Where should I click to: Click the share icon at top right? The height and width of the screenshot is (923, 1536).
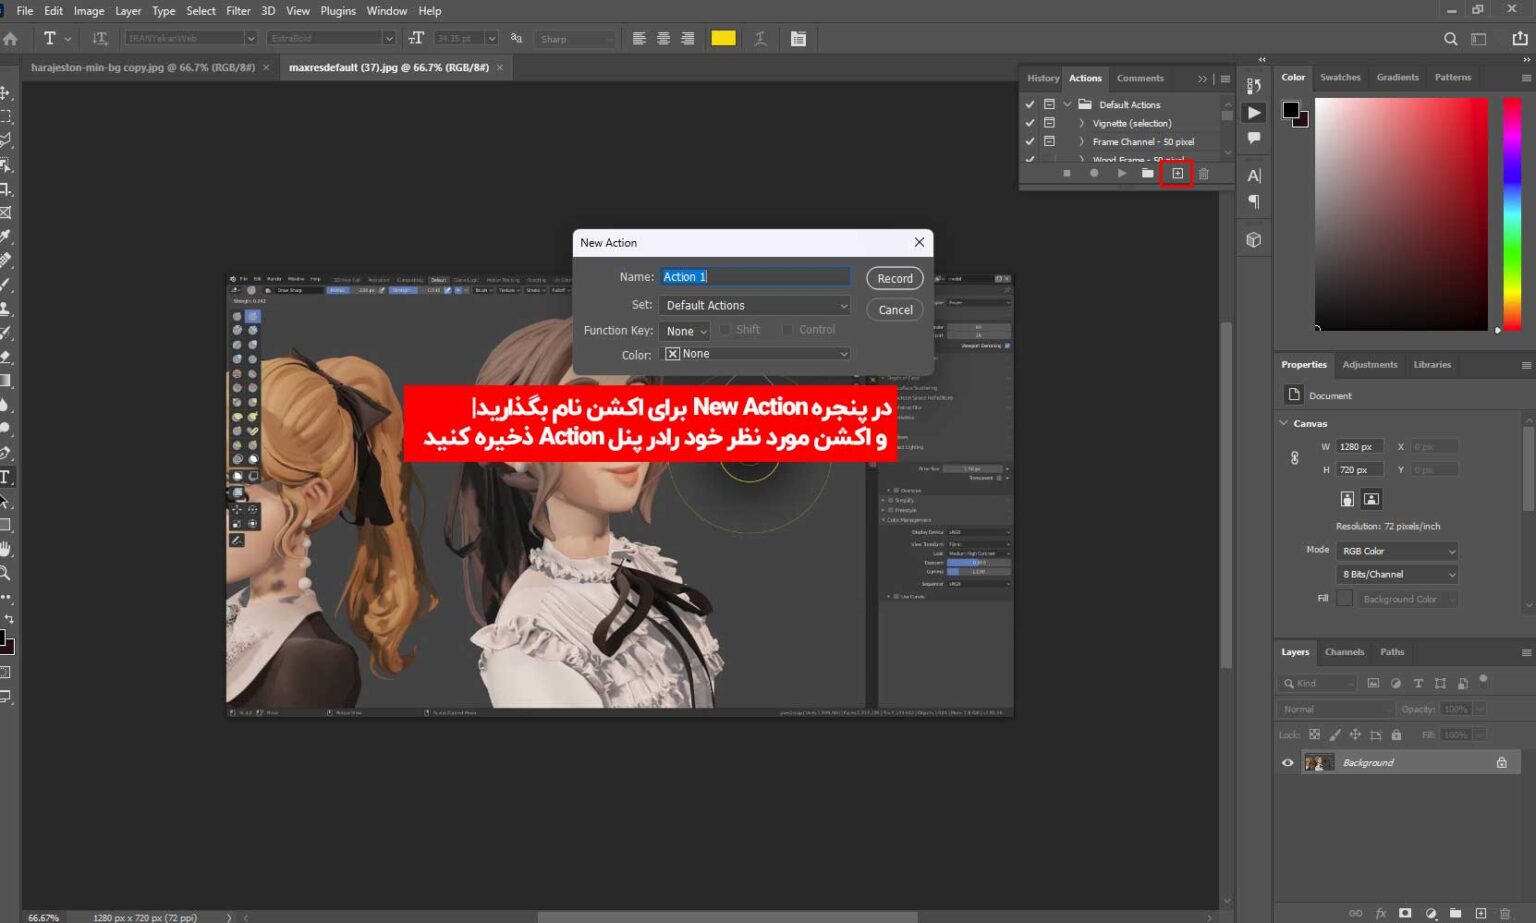click(1520, 39)
